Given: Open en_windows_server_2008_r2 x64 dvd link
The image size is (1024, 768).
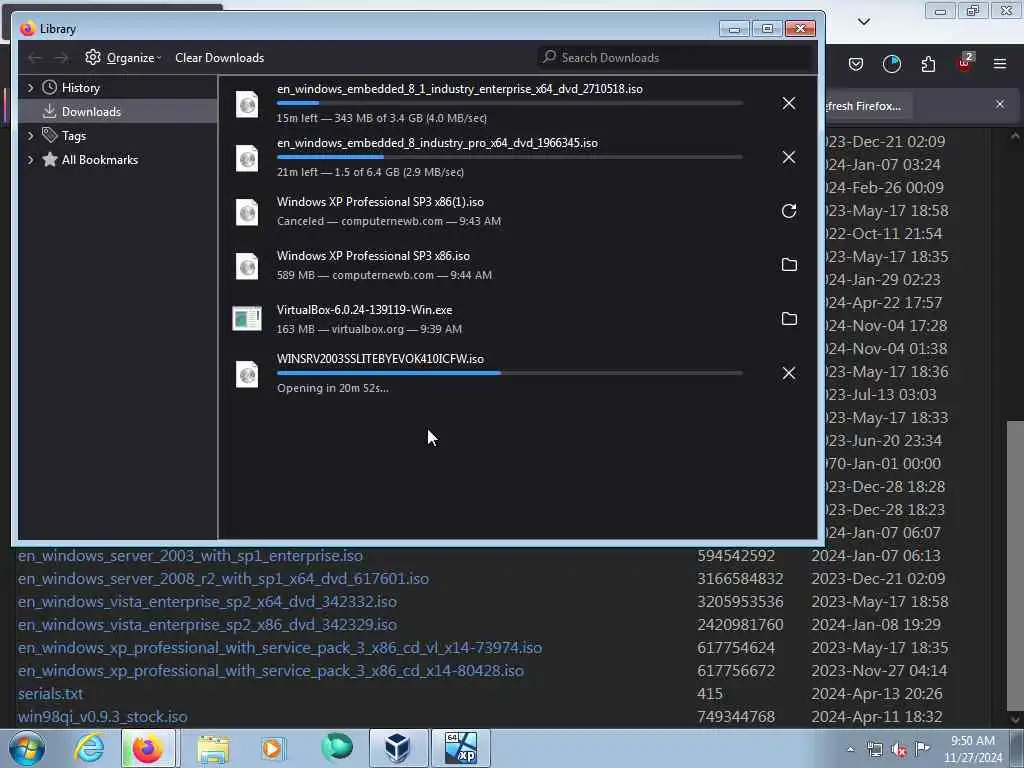Looking at the screenshot, I should click(x=223, y=579).
